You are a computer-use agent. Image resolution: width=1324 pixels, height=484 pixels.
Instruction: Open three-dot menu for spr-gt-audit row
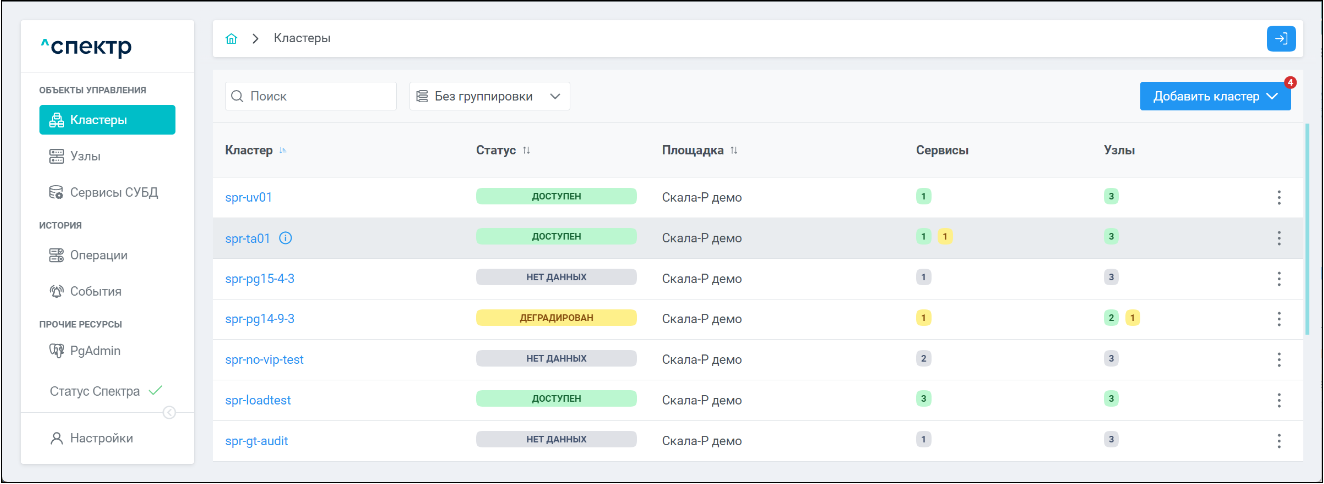1278,440
